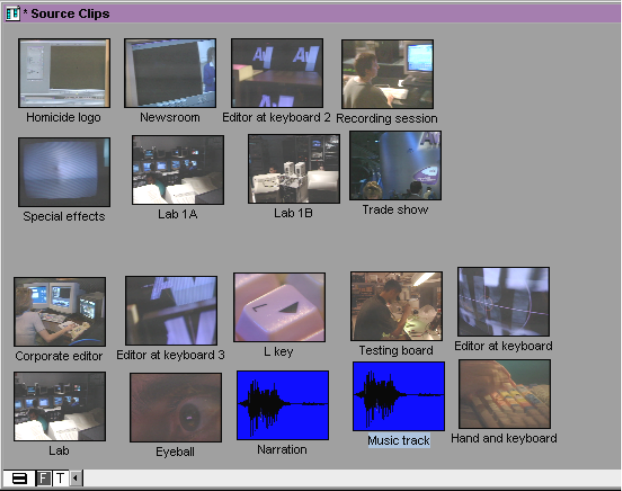622x491 pixels.
Task: Select the Homicide logo clip thumbnail
Action: tap(64, 73)
